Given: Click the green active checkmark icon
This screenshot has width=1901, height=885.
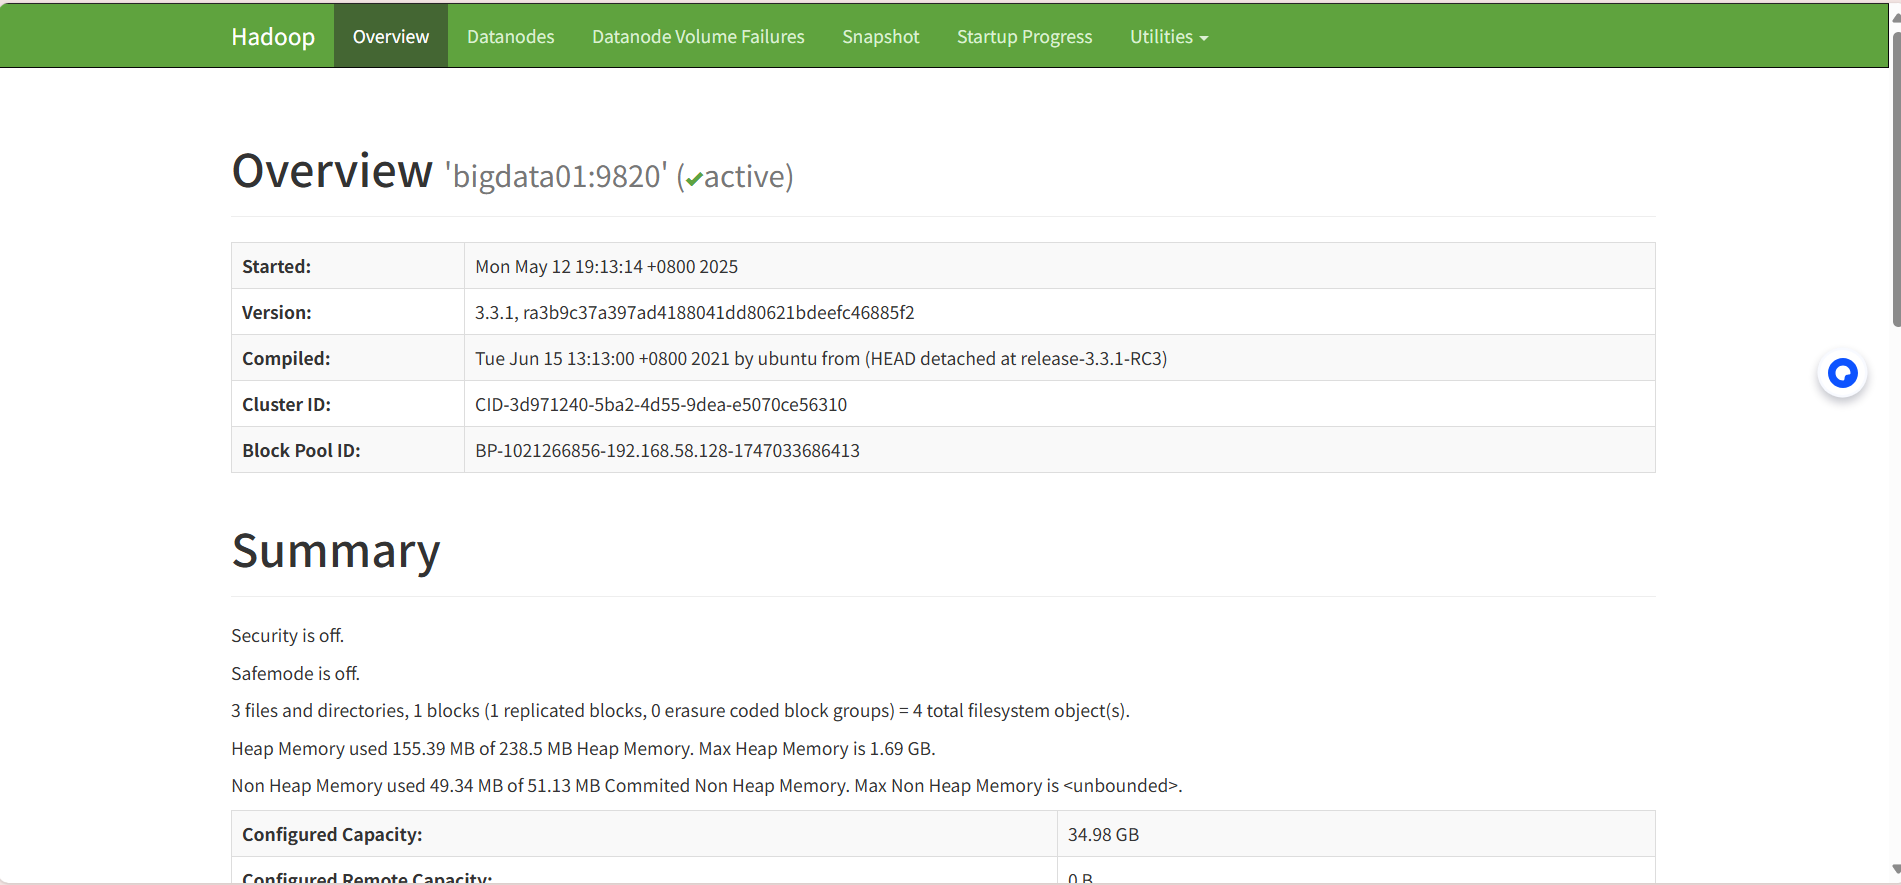Looking at the screenshot, I should (x=694, y=180).
